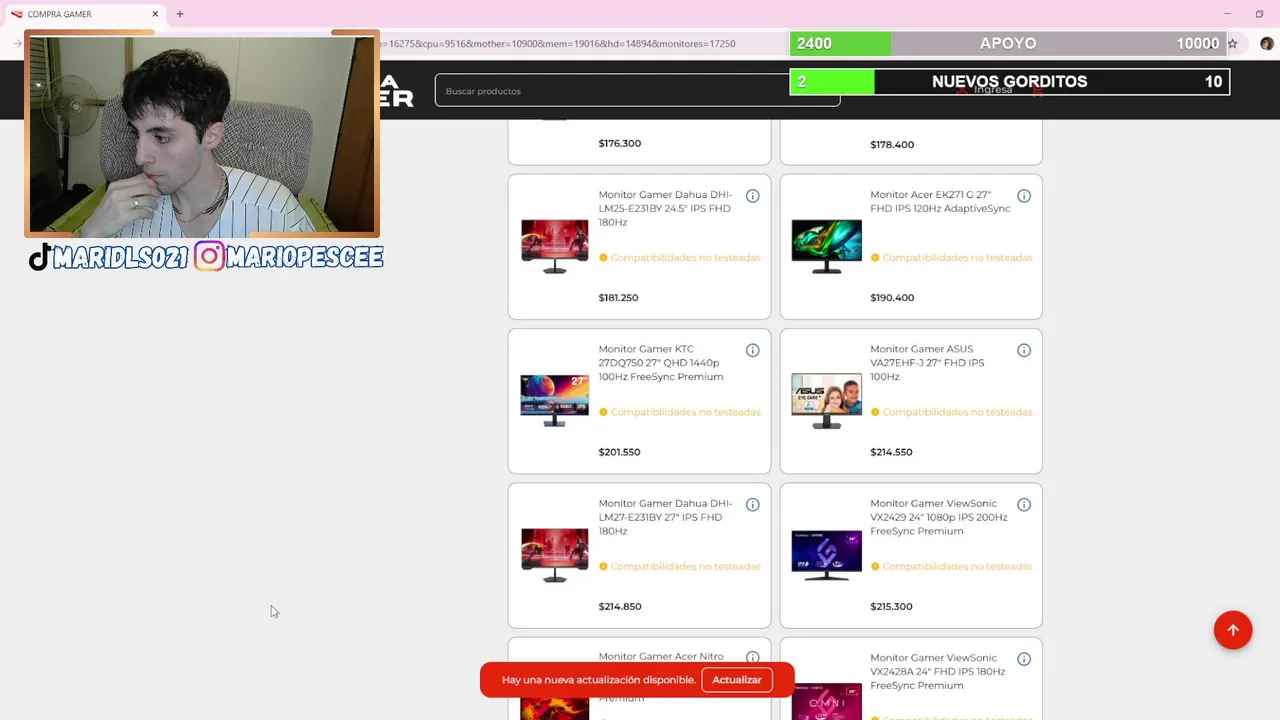The height and width of the screenshot is (720, 1280).
Task: Click the update available notification text
Action: 599,680
